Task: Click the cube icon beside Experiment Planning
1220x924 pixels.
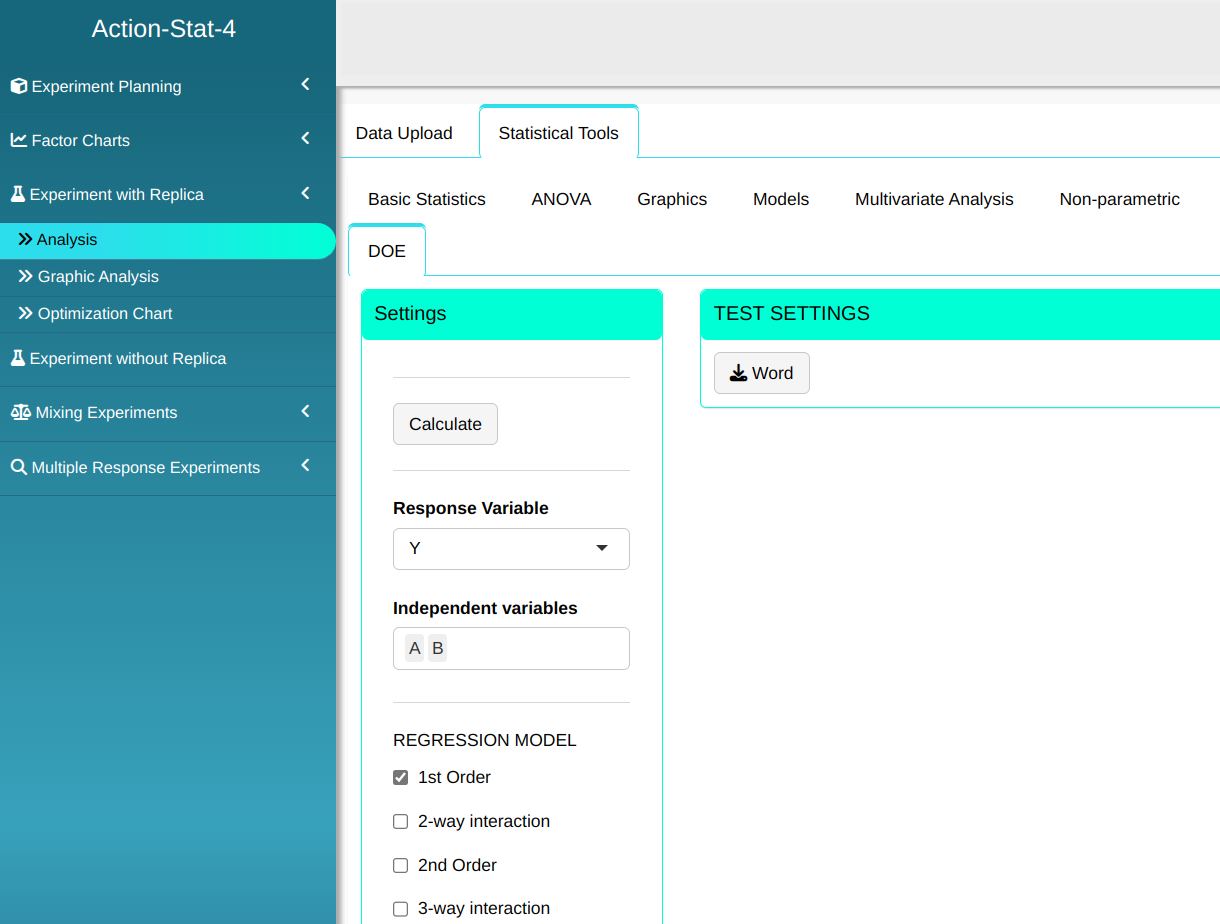Action: [18, 86]
